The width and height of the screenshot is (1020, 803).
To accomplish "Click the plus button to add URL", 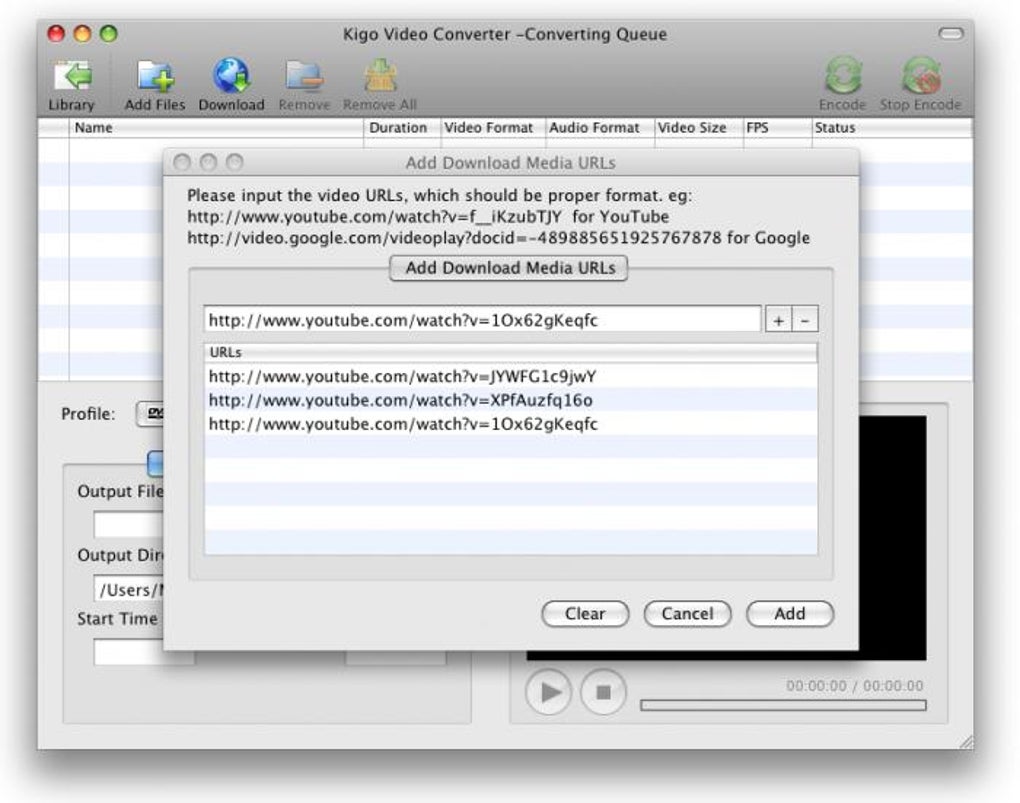I will 778,320.
